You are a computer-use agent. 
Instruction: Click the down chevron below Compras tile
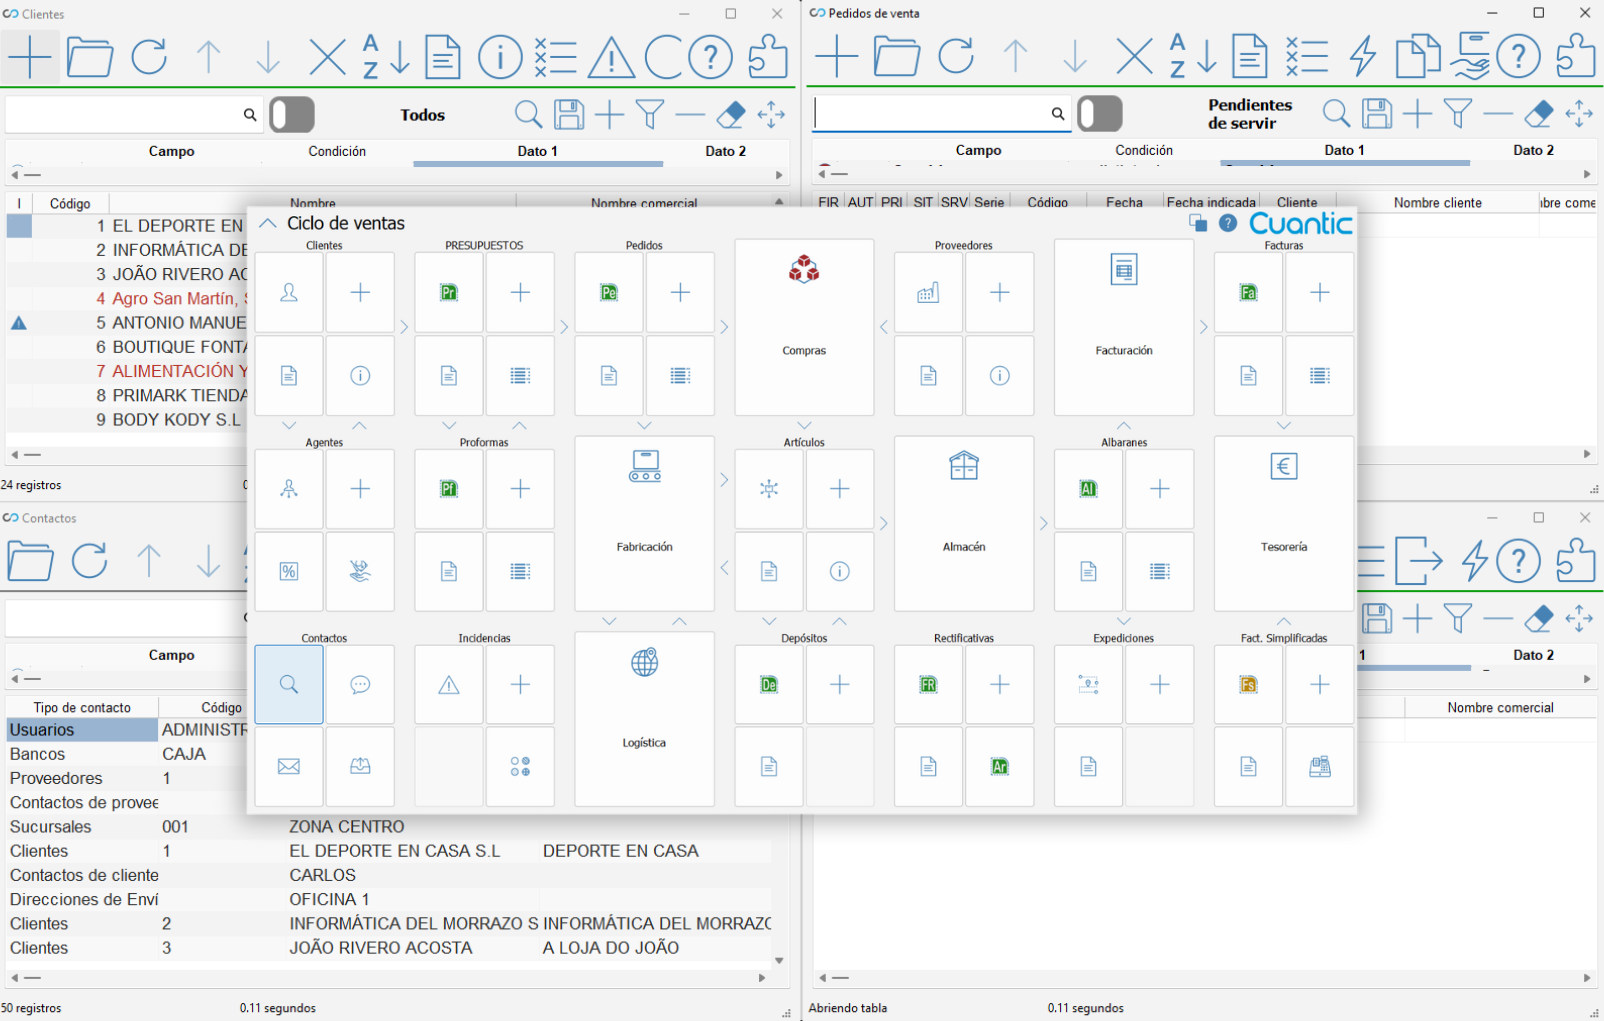point(804,425)
